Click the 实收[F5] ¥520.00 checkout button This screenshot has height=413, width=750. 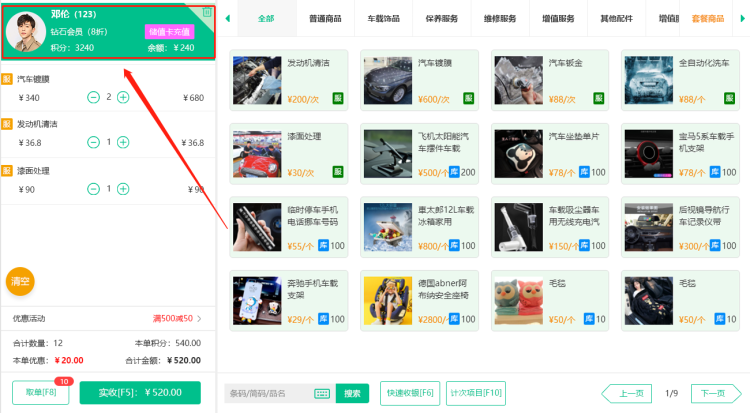click(x=140, y=393)
